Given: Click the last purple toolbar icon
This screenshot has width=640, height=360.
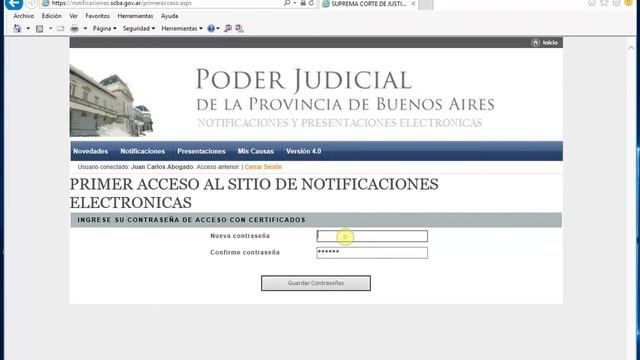Looking at the screenshot, I should [x=239, y=29].
